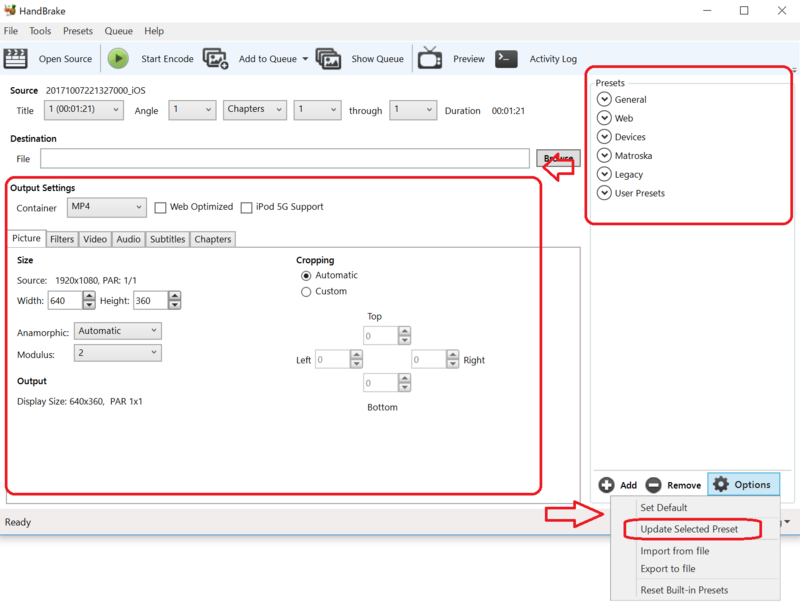The width and height of the screenshot is (800, 610).
Task: Switch to the Audio tab
Action: (x=128, y=239)
